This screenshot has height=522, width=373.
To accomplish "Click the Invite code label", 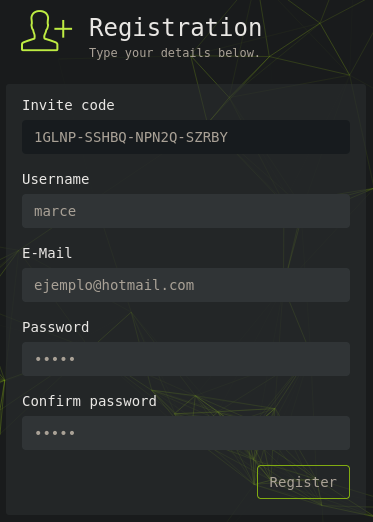I will click(68, 105).
